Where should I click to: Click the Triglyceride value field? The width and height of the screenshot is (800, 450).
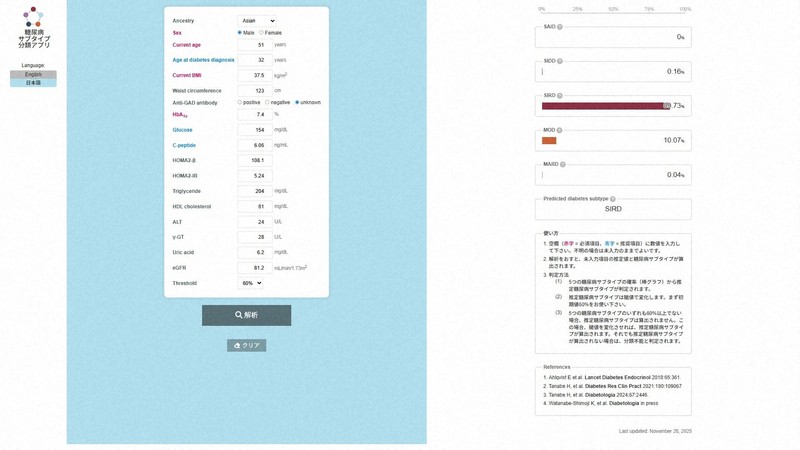[x=254, y=191]
